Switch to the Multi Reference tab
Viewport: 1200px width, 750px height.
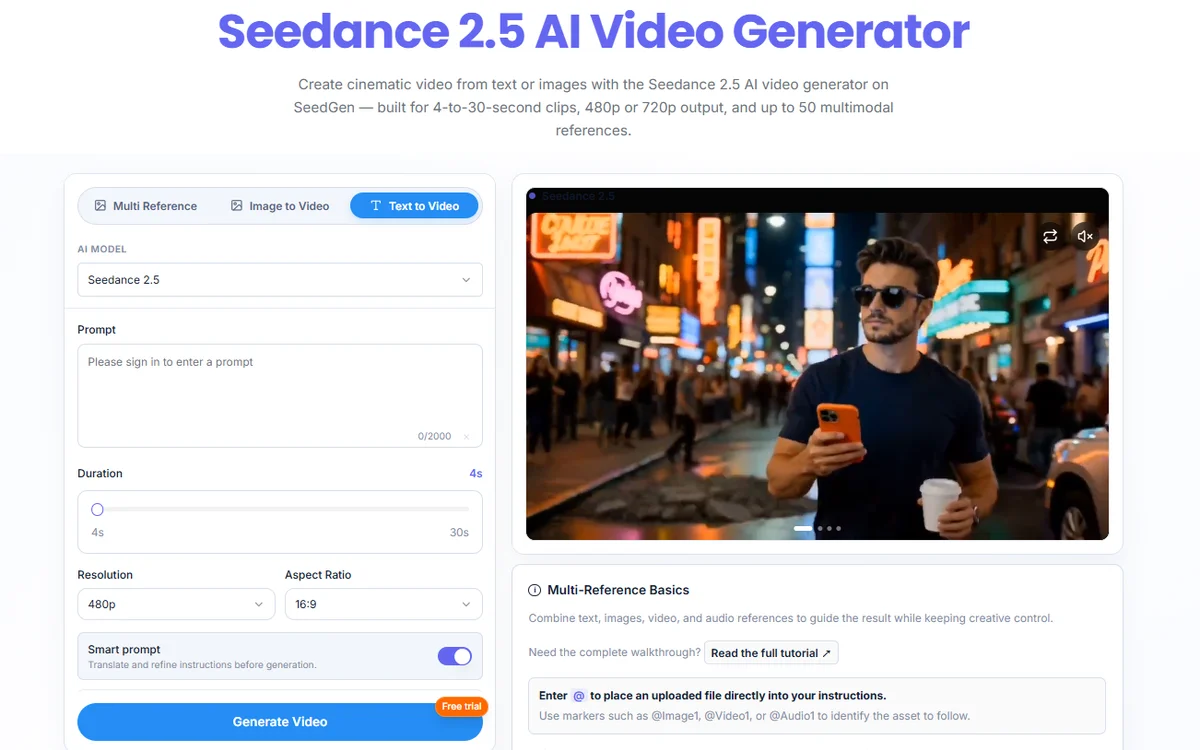point(146,206)
